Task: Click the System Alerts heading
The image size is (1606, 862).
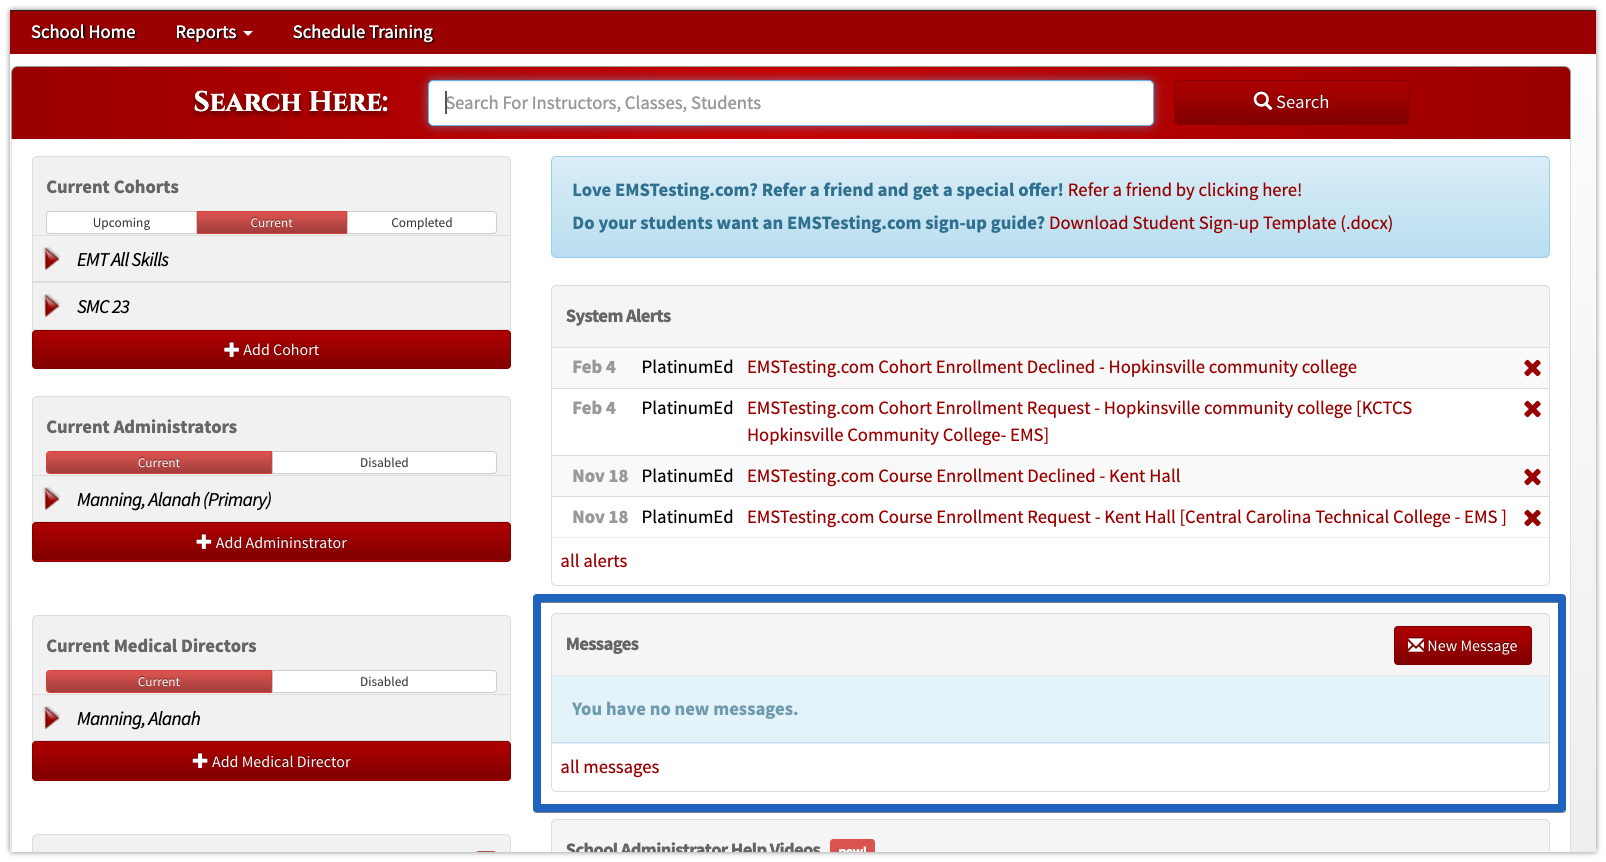Action: [618, 316]
